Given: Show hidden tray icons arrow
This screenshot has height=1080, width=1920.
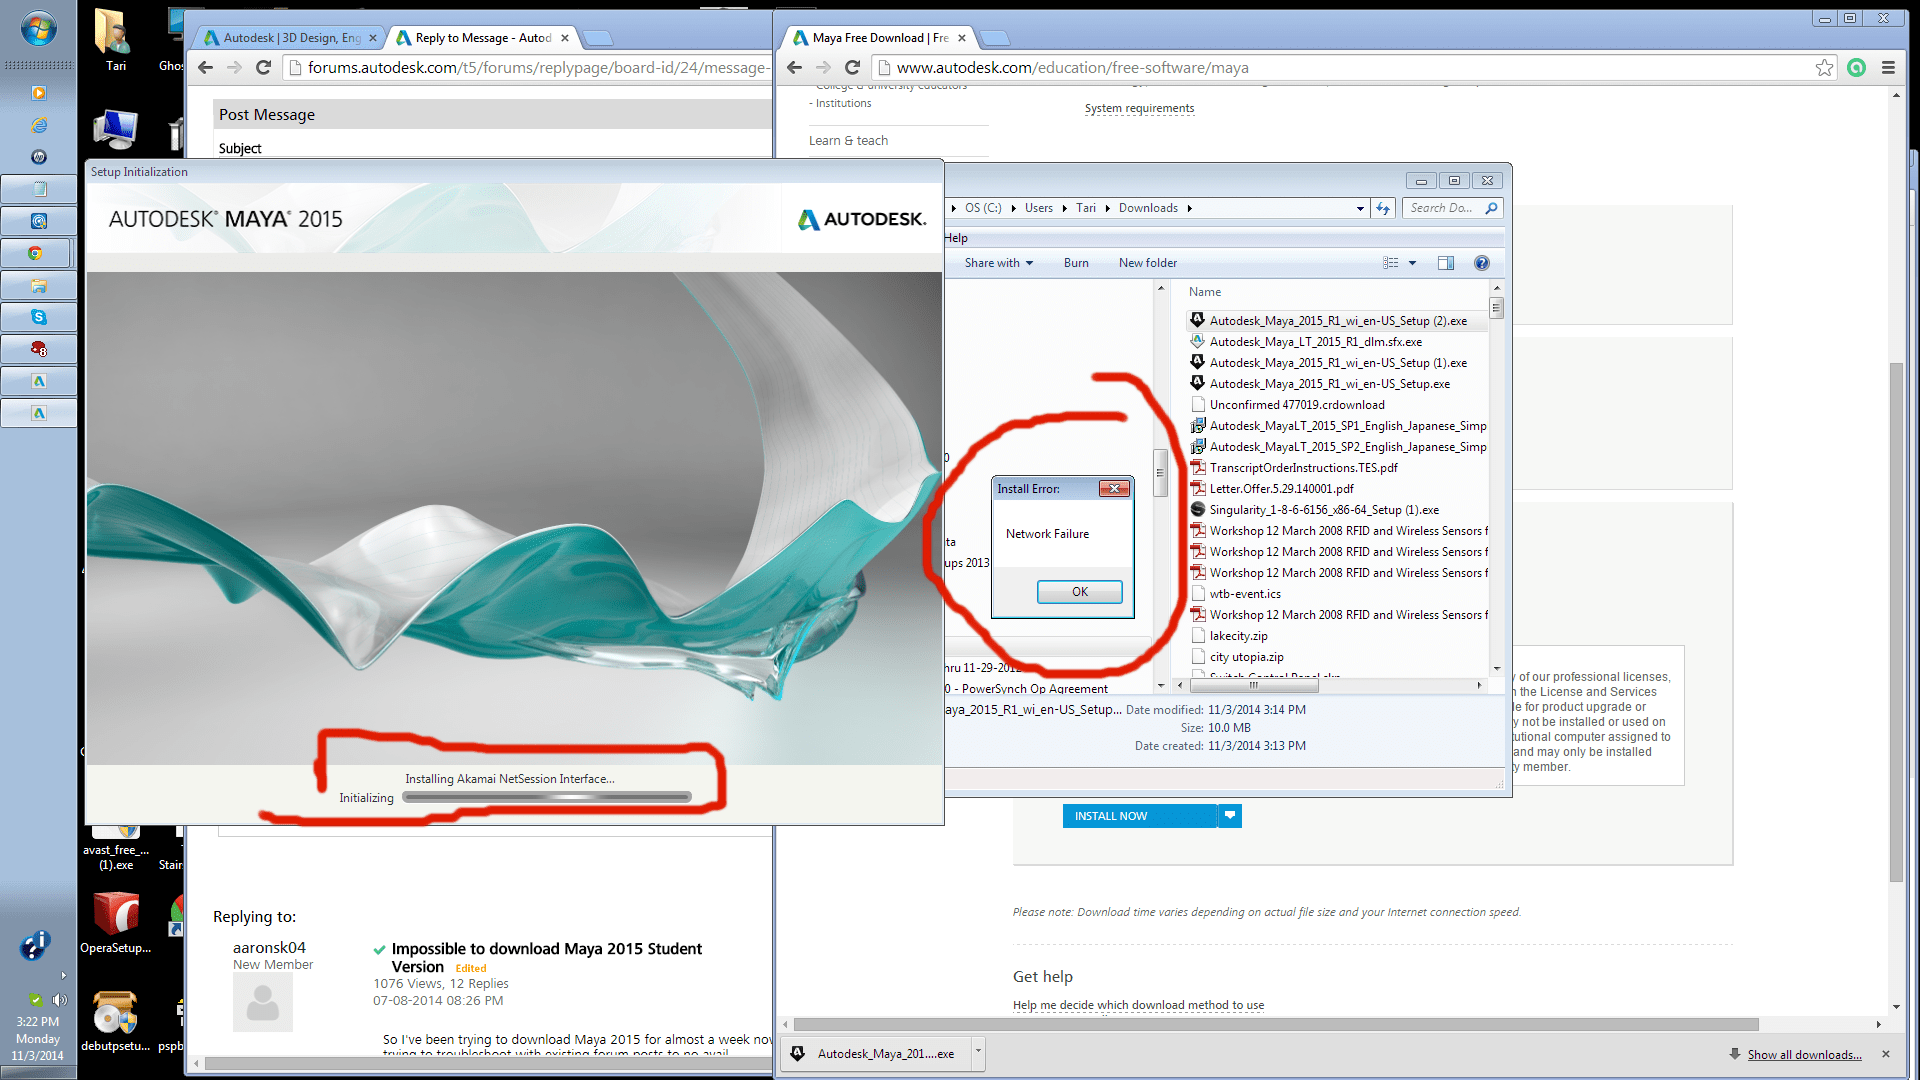Looking at the screenshot, I should tap(63, 975).
